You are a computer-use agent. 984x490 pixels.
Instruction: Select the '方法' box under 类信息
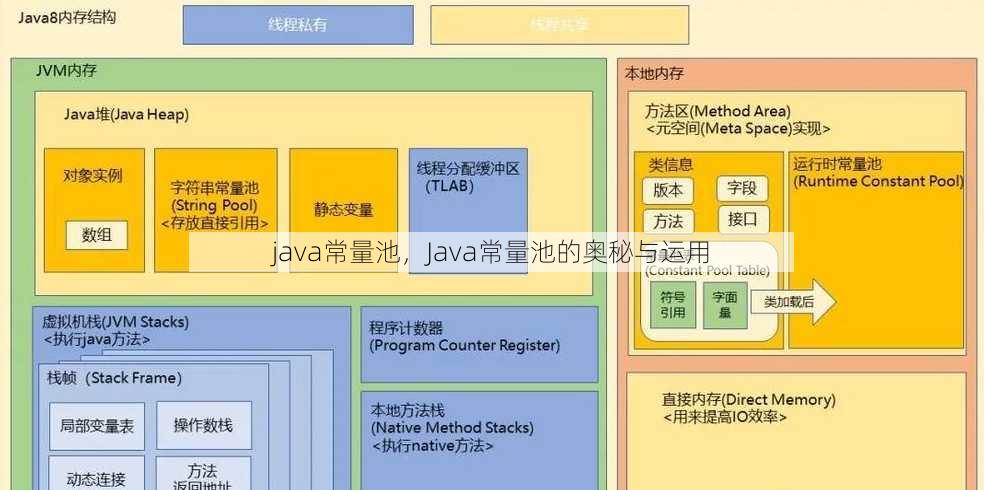(x=668, y=221)
